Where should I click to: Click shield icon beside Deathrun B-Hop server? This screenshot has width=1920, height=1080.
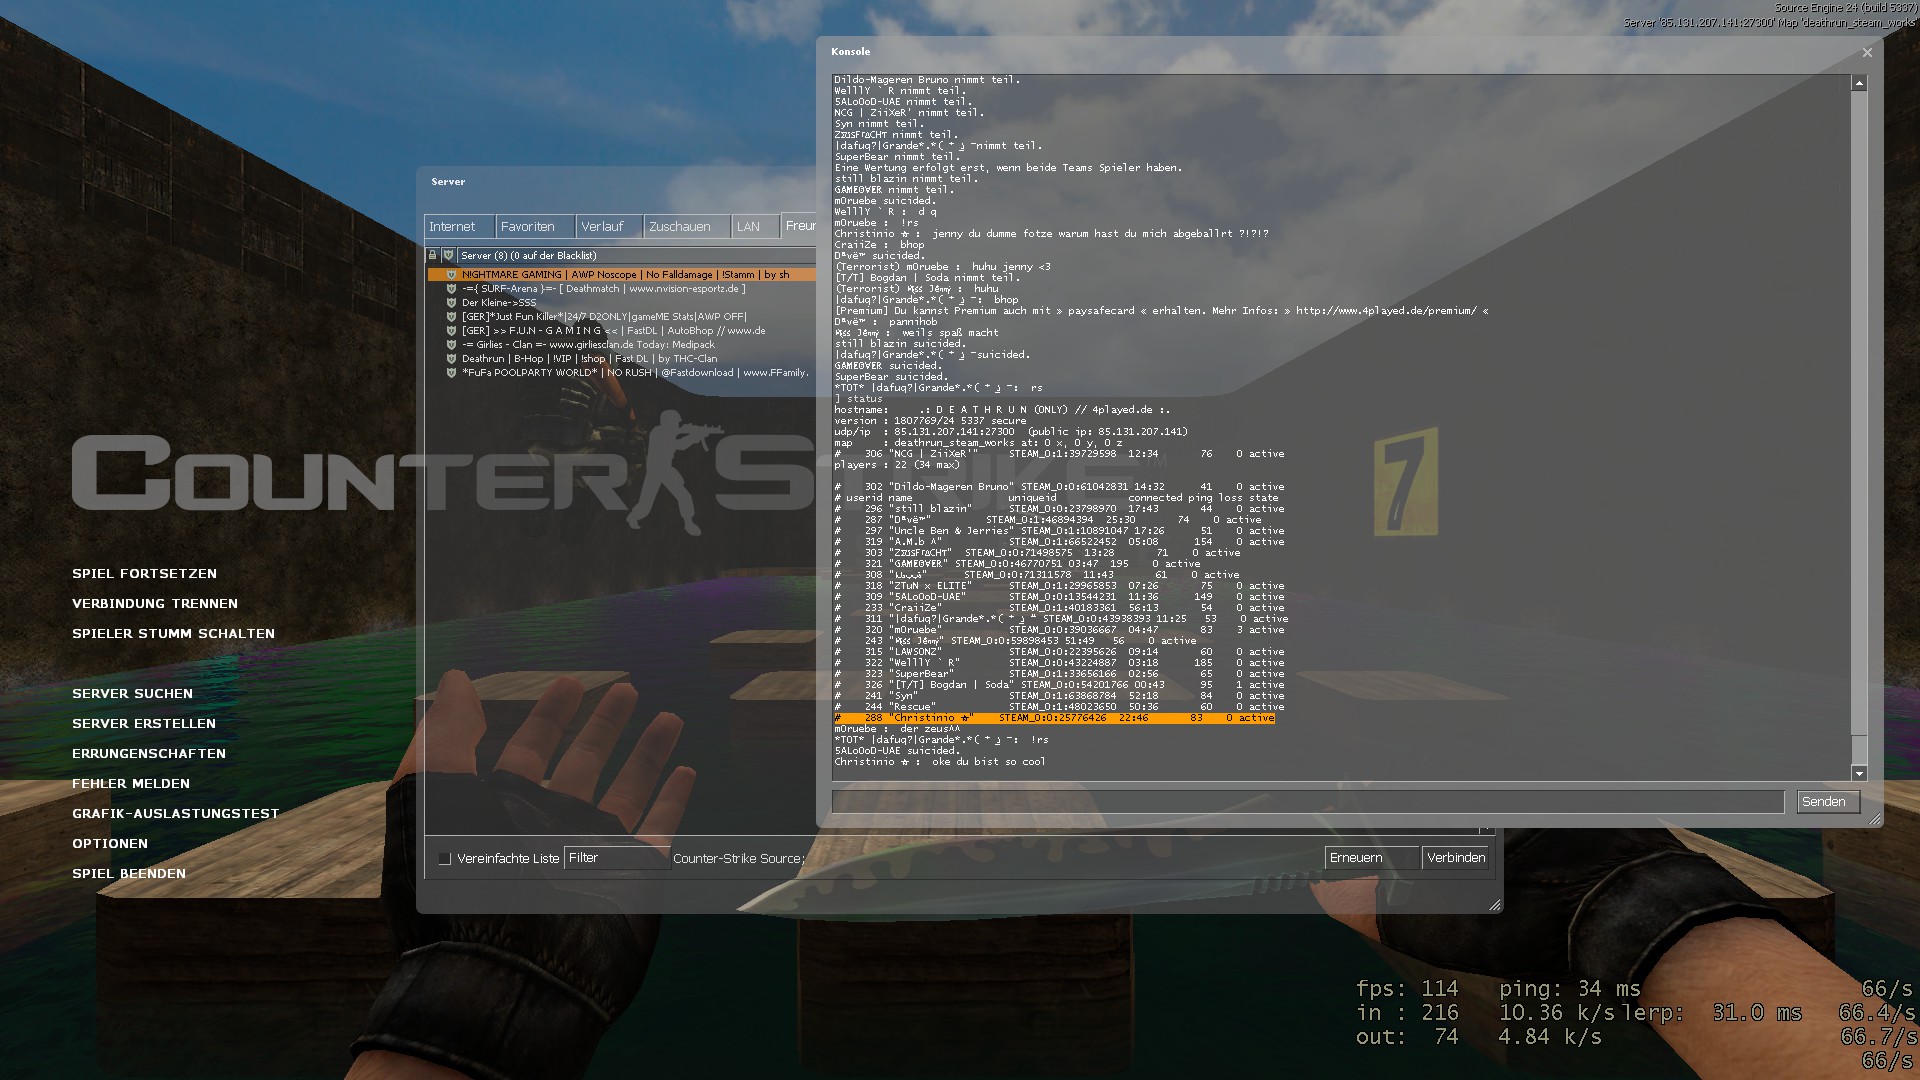tap(451, 359)
